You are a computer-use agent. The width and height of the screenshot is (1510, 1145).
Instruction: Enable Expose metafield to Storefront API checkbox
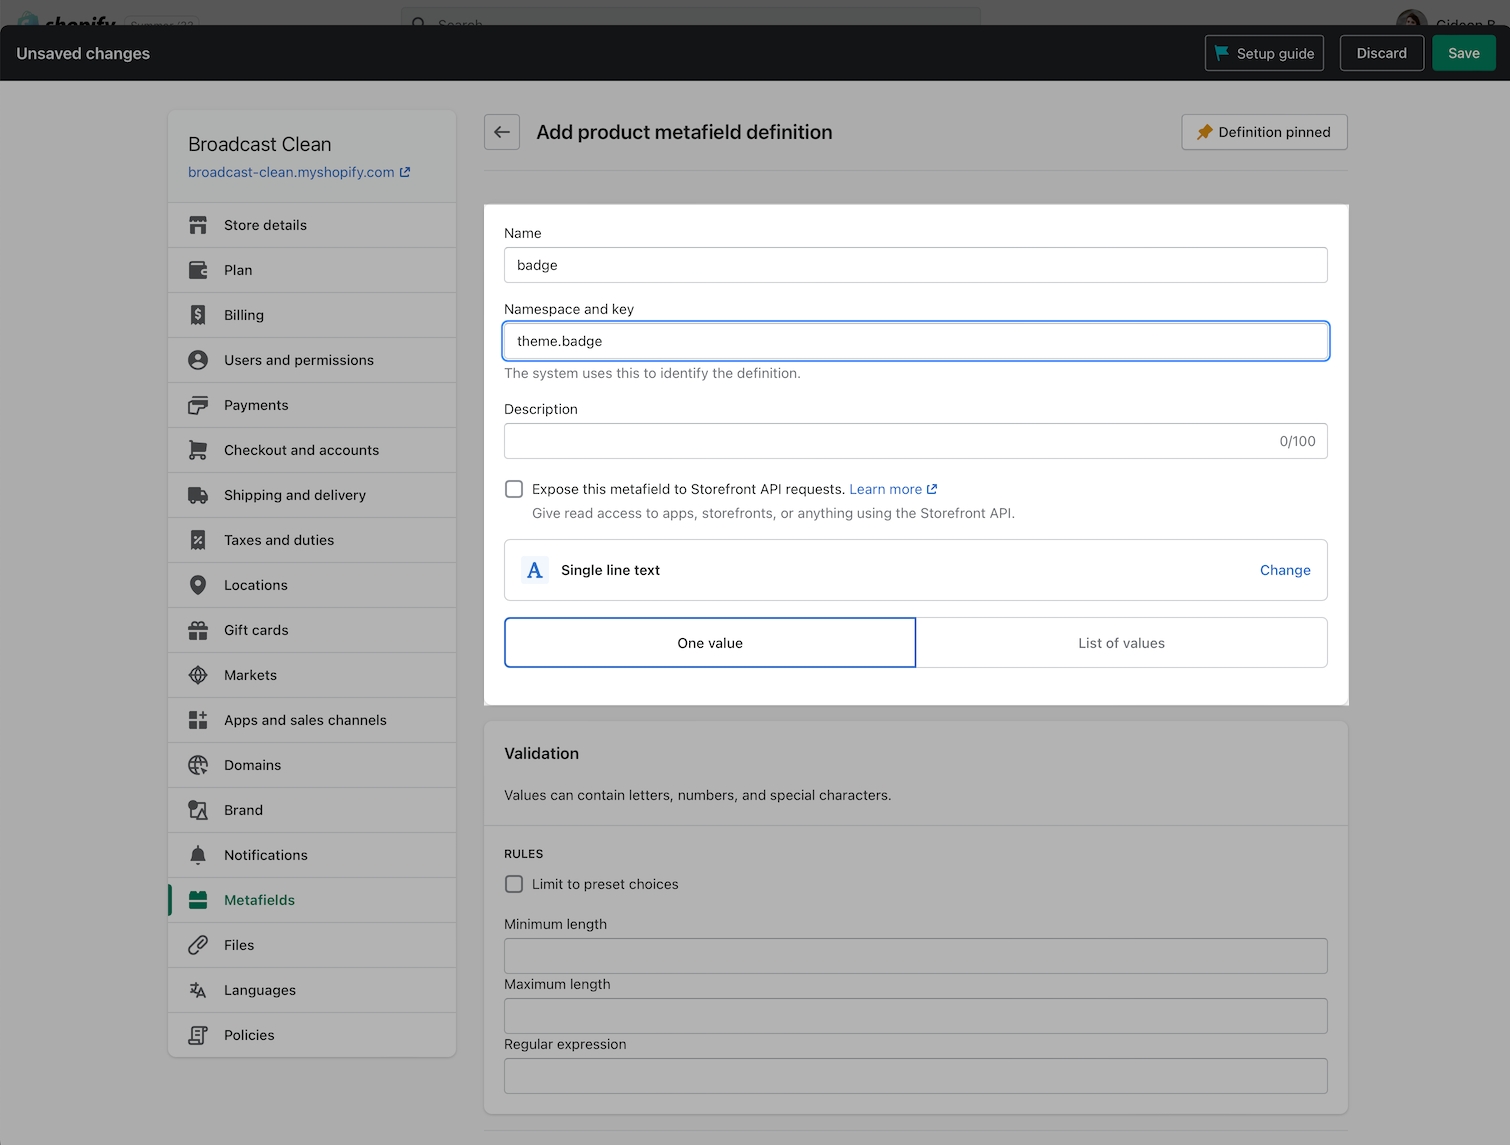click(514, 489)
